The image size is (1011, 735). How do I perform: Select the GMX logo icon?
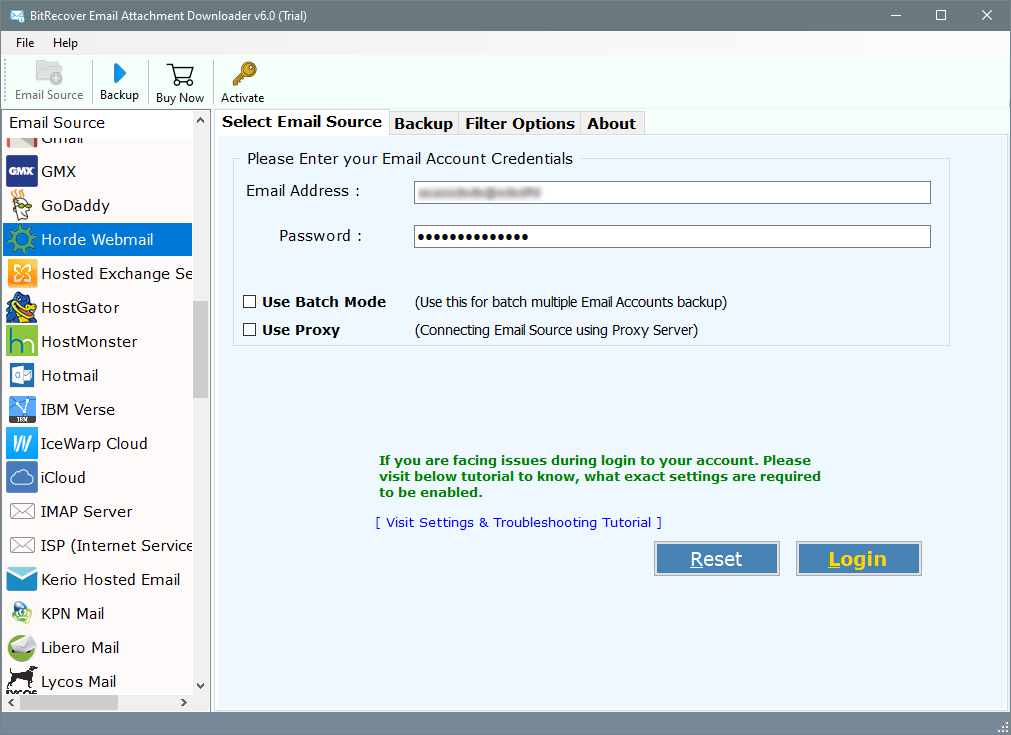(x=22, y=172)
